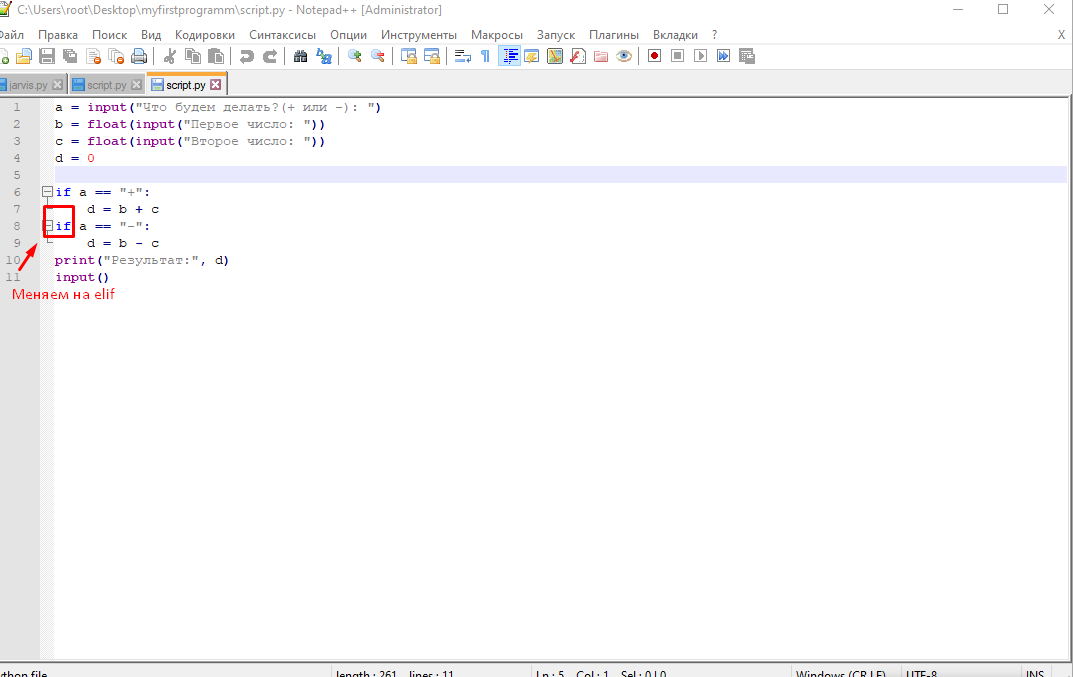Play back the recorded macro
The image size is (1073, 677).
click(x=700, y=56)
